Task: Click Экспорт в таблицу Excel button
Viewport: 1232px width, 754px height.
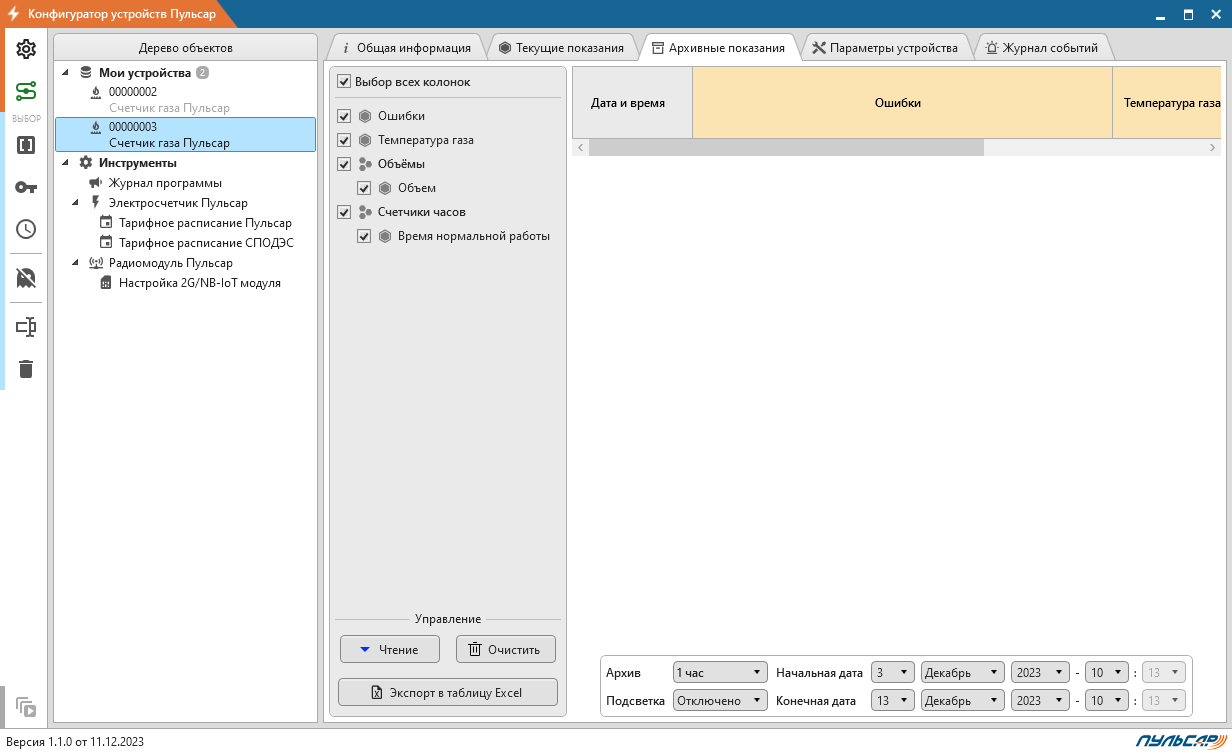Action: tap(448, 693)
